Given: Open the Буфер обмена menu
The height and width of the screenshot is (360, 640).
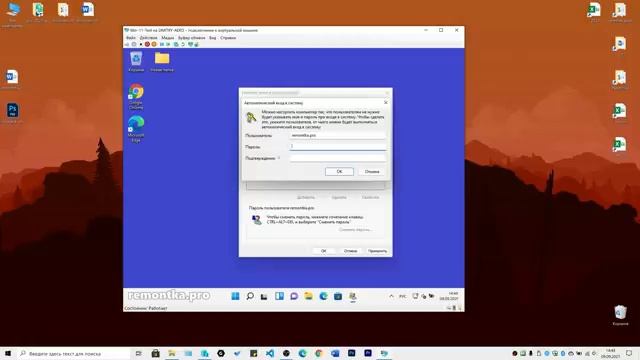Looking at the screenshot, I should pos(191,38).
